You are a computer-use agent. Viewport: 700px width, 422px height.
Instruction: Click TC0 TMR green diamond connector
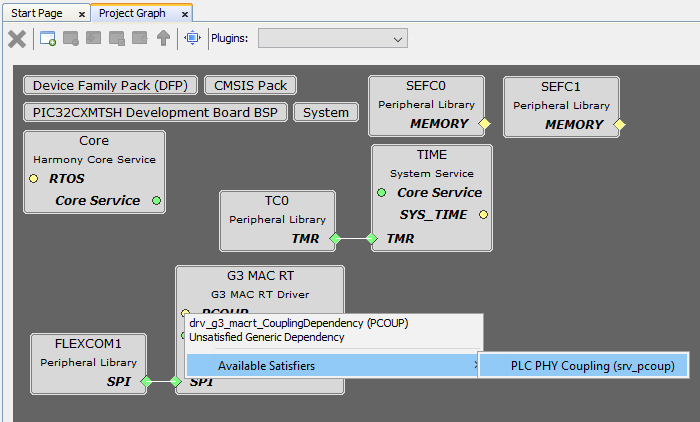335,238
